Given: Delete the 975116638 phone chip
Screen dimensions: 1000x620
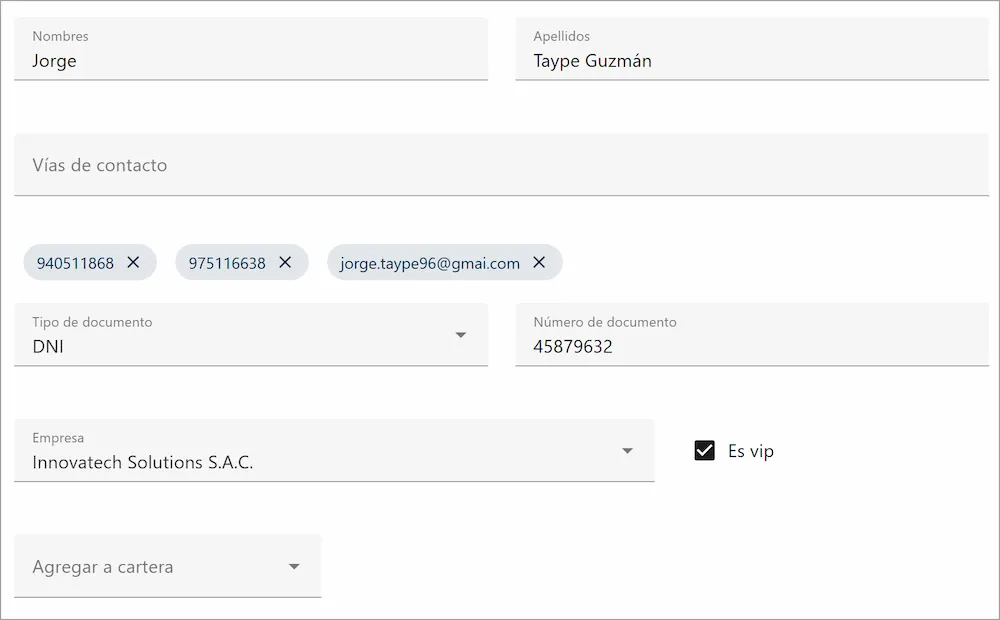Looking at the screenshot, I should click(x=285, y=262).
